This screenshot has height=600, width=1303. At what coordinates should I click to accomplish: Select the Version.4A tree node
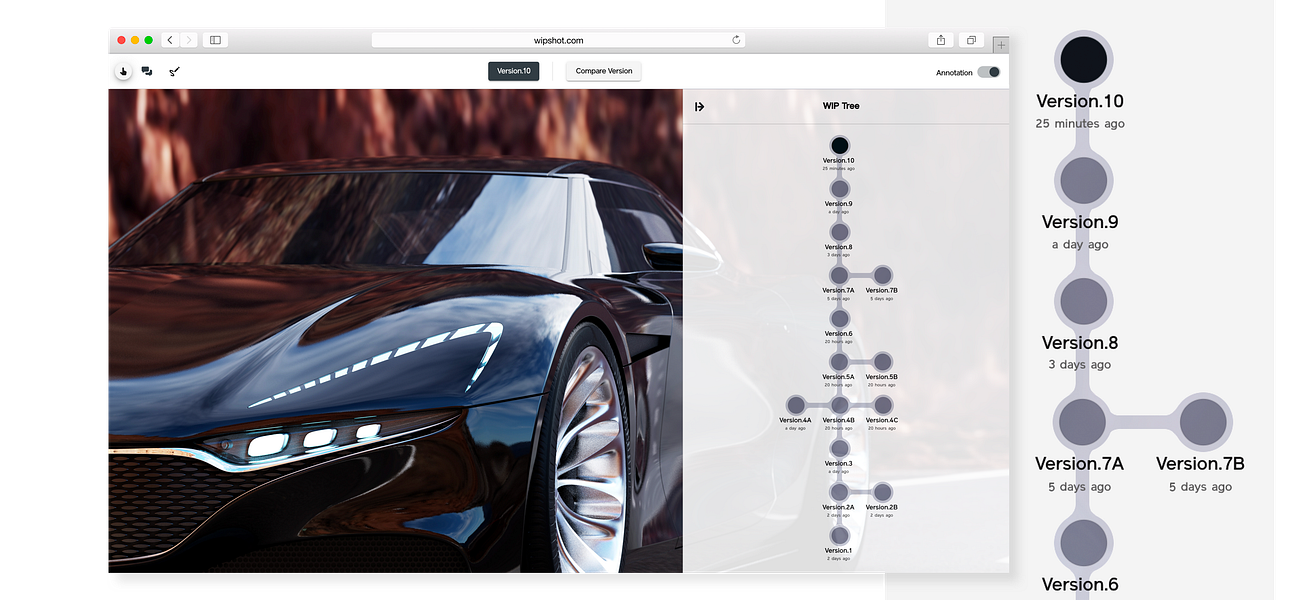point(796,405)
